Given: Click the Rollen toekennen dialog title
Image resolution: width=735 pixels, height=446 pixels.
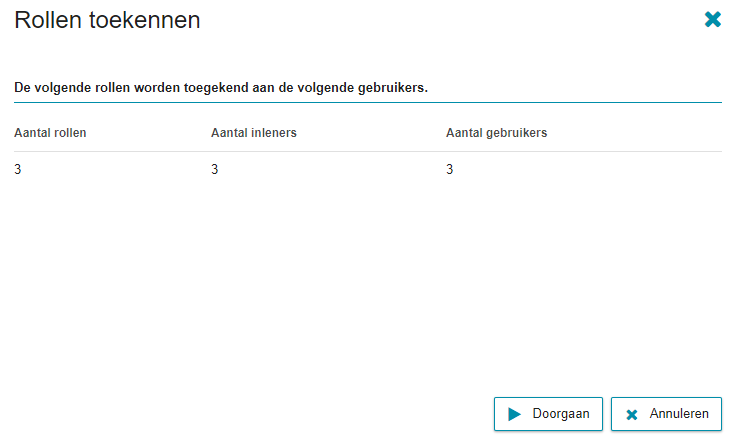Looking at the screenshot, I should [x=107, y=20].
